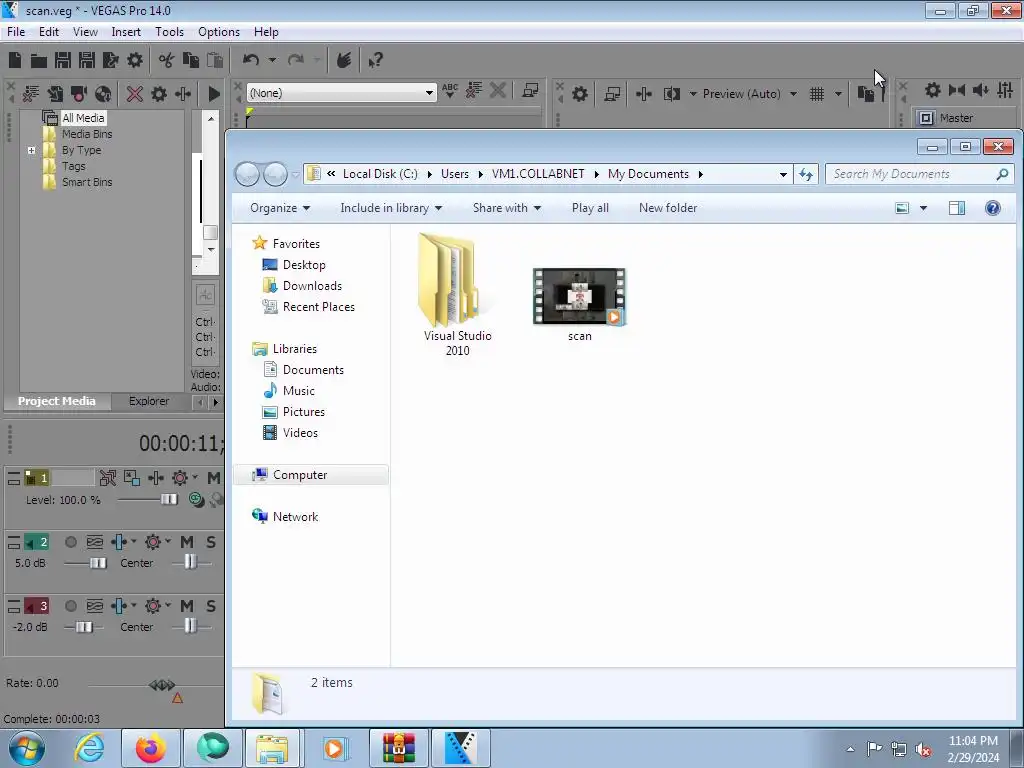Adjust track 2 volume slider
The width and height of the screenshot is (1024, 768).
(x=98, y=563)
